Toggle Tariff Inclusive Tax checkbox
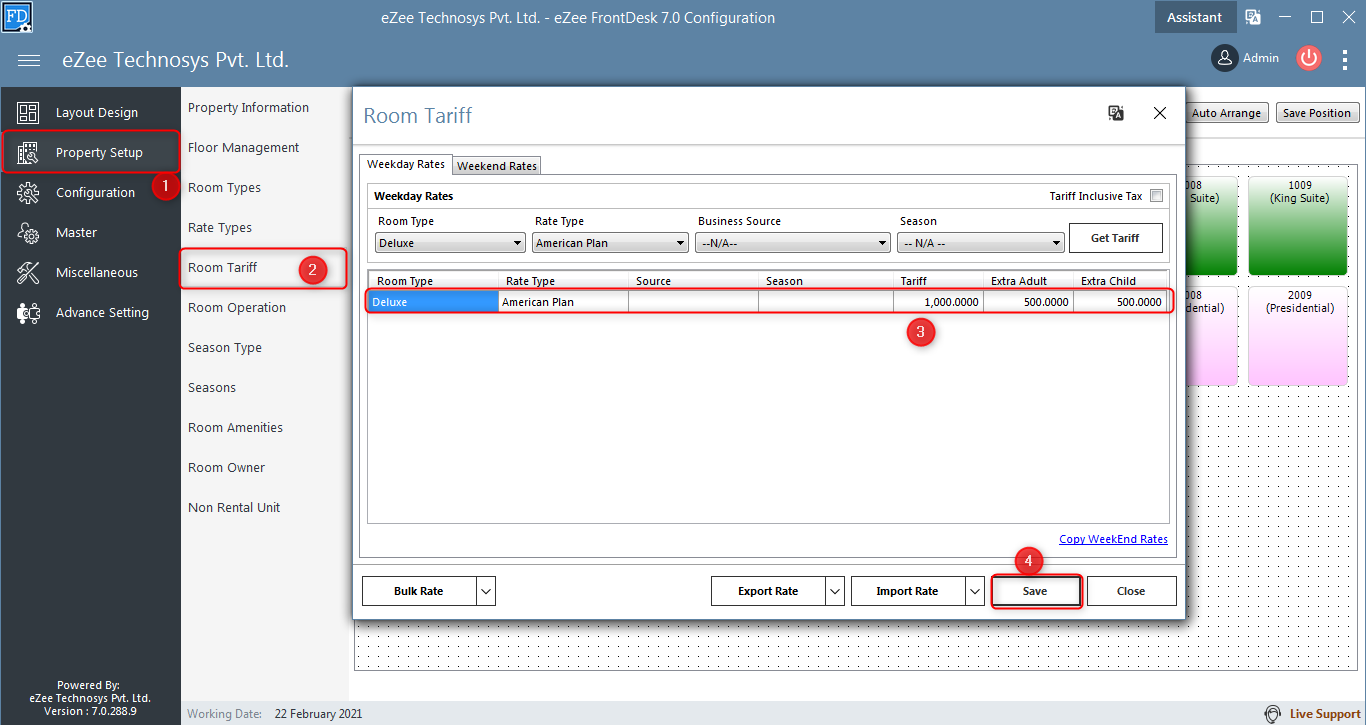1366x725 pixels. tap(1156, 196)
